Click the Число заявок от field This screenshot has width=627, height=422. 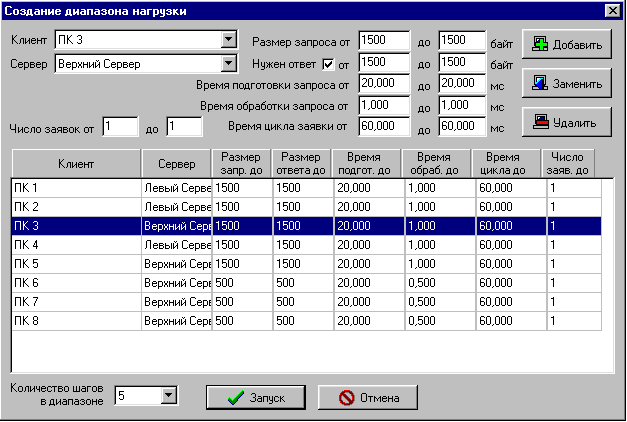pyautogui.click(x=120, y=126)
